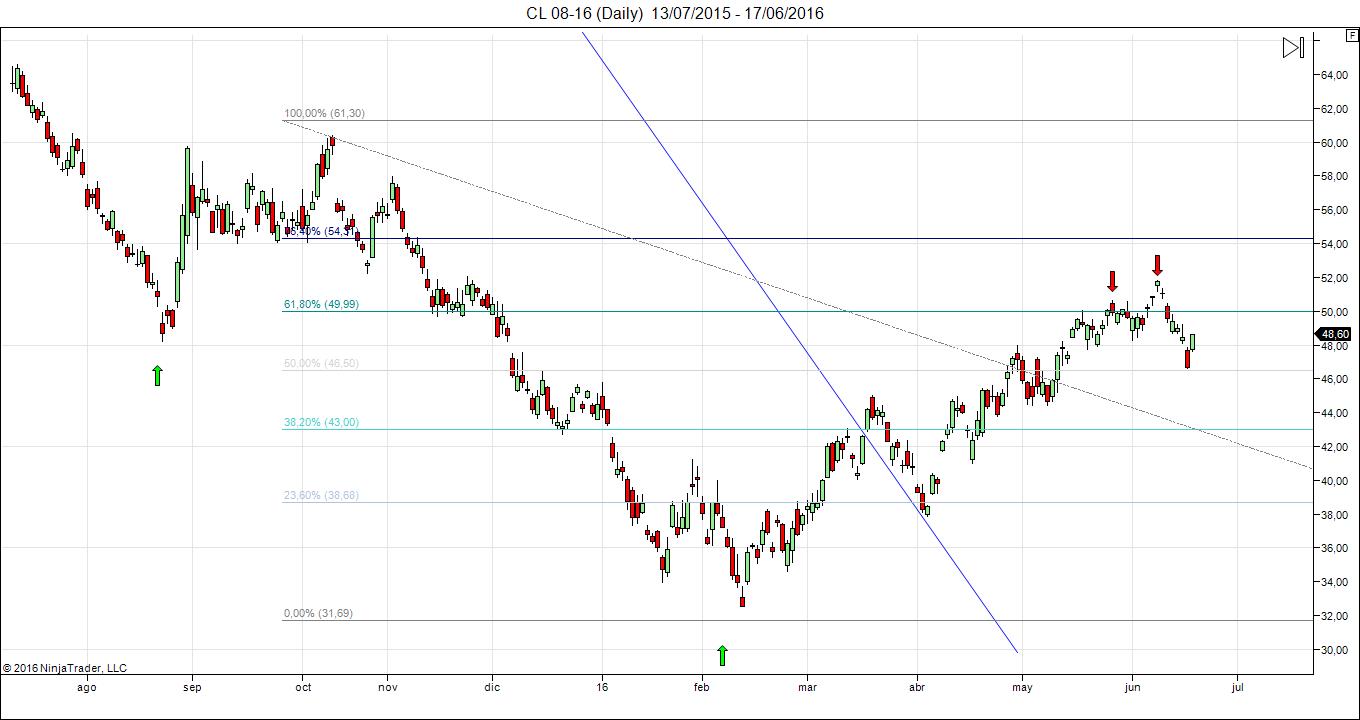
Task: Click the 46,00 price axis label
Action: point(1335,380)
